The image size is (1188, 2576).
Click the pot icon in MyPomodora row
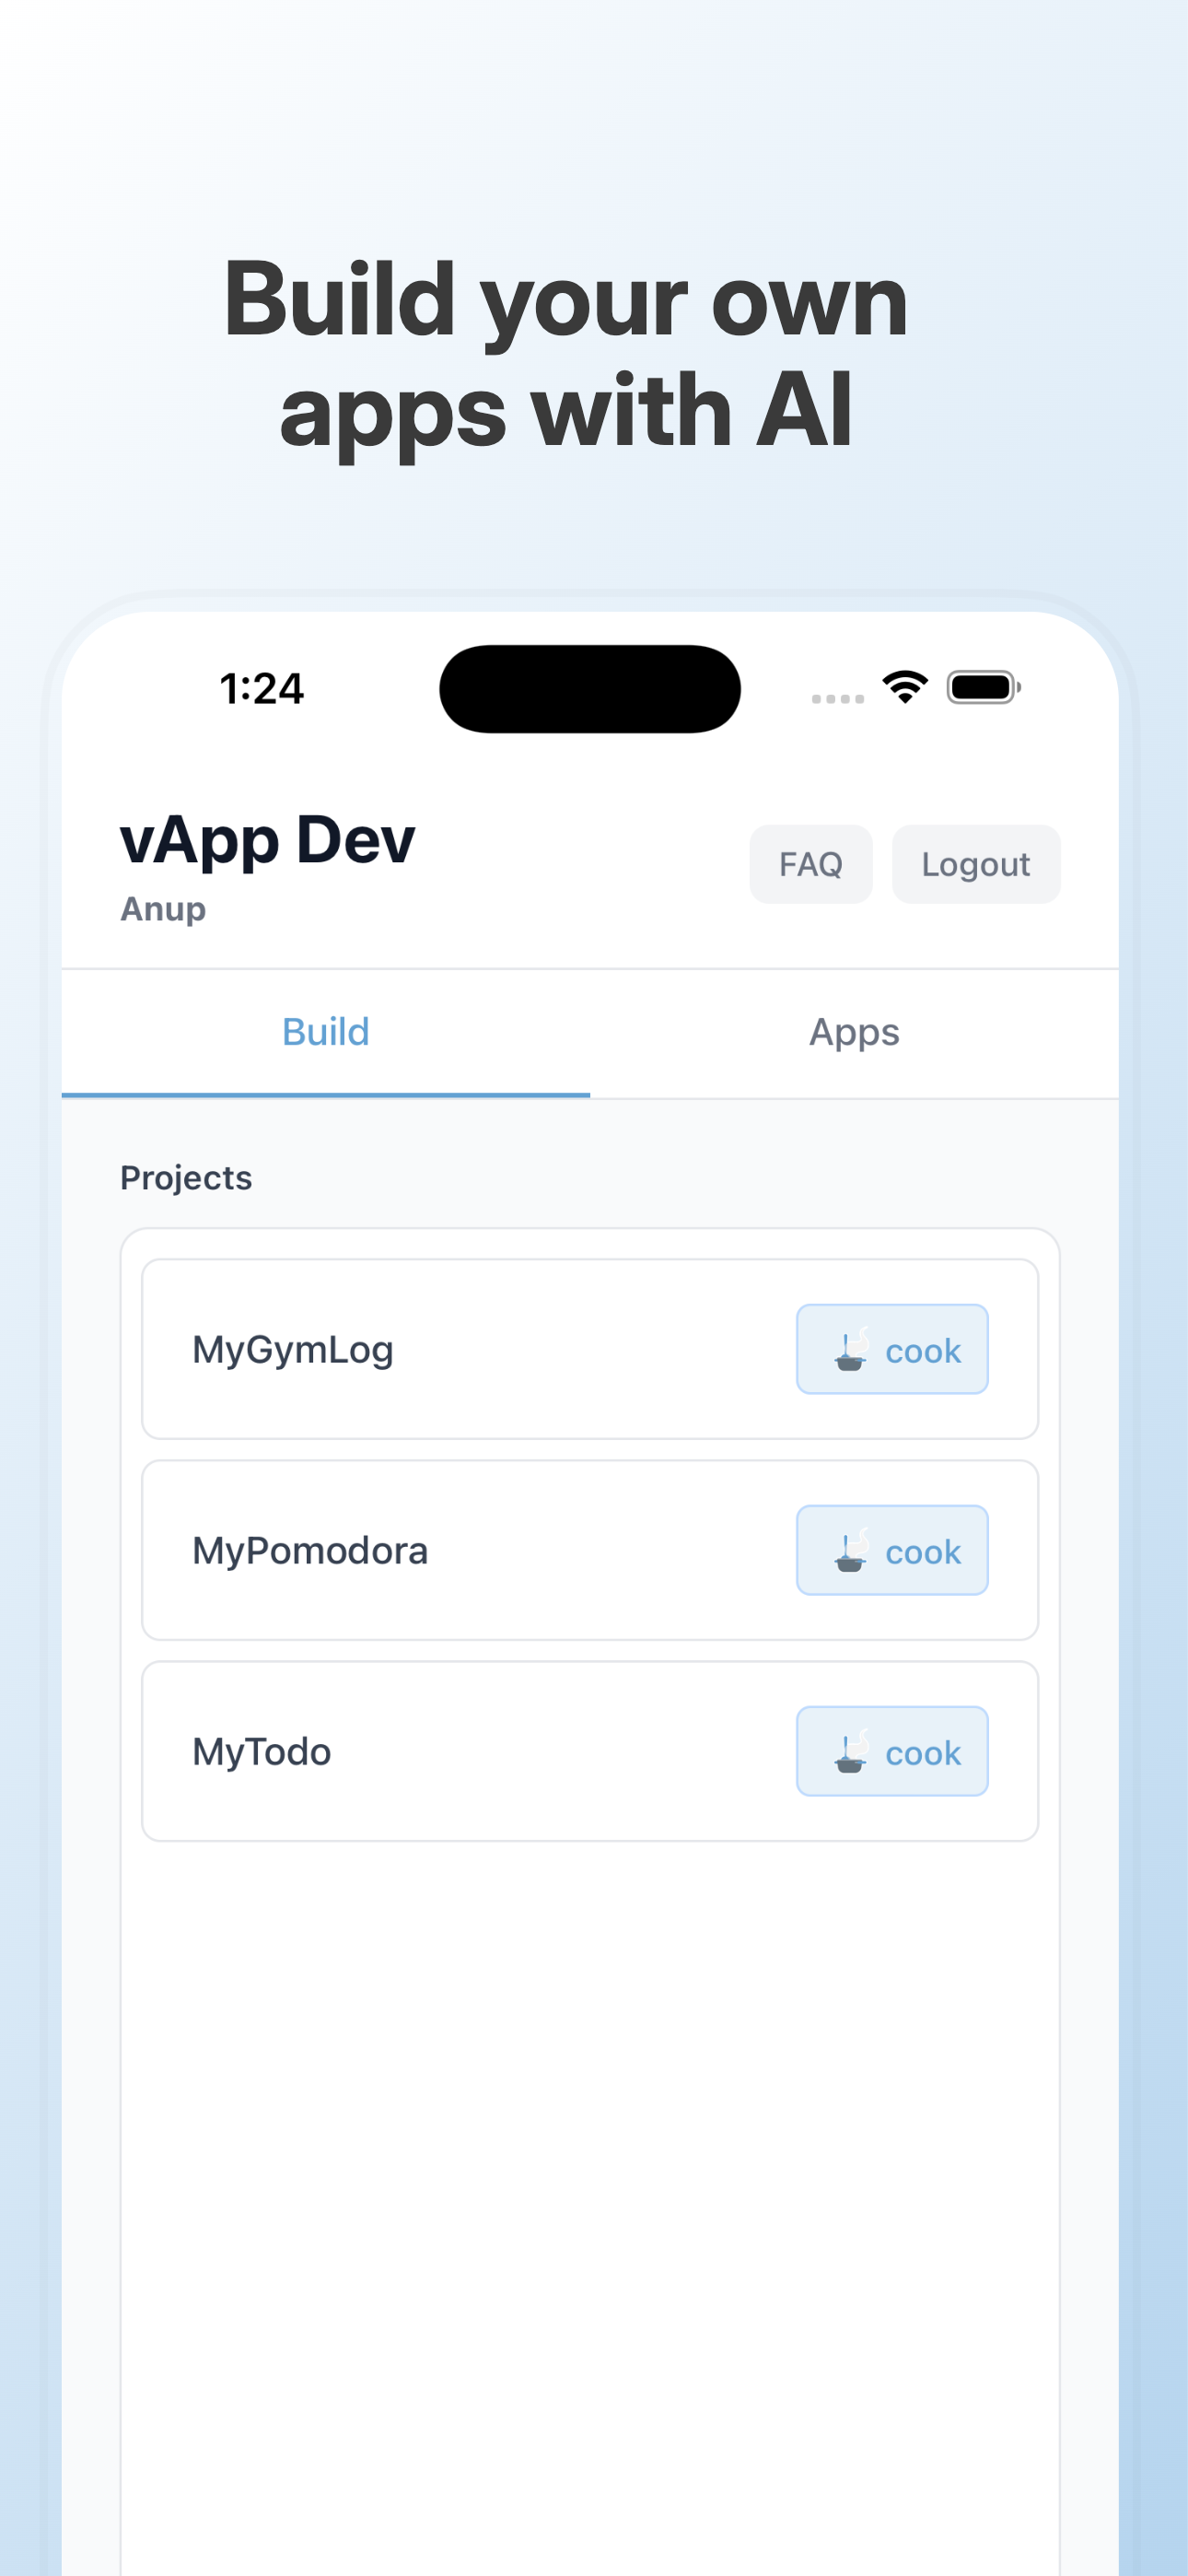tap(851, 1551)
